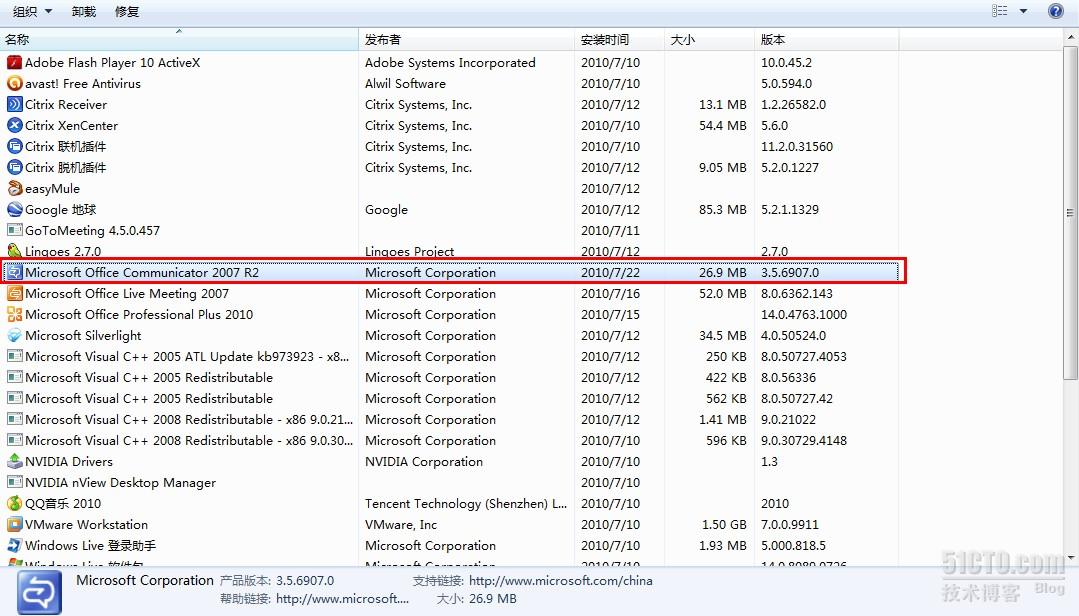
Task: Sort by the 名称 column header
Action: tap(179, 39)
